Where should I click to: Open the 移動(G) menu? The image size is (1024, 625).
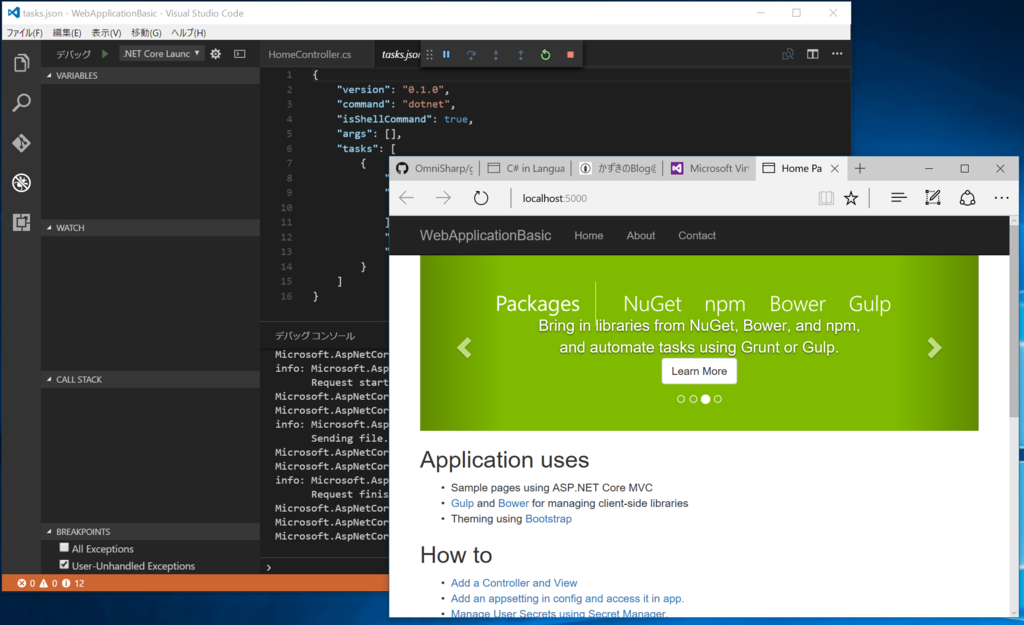146,33
